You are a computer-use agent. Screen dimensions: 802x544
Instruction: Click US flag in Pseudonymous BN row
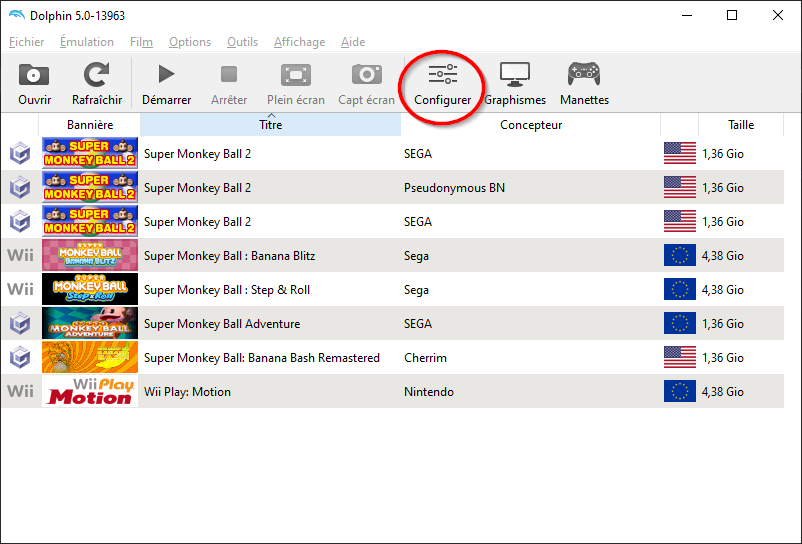click(x=680, y=188)
